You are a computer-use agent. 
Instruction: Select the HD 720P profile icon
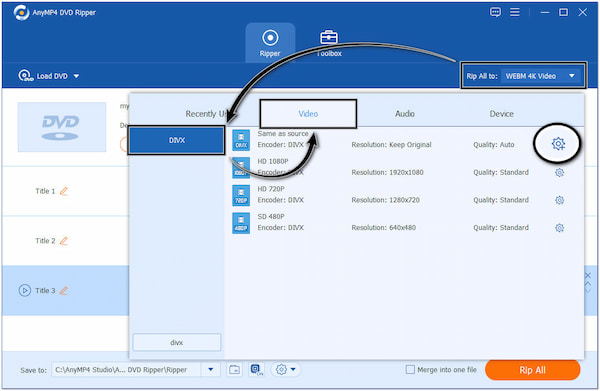click(241, 195)
